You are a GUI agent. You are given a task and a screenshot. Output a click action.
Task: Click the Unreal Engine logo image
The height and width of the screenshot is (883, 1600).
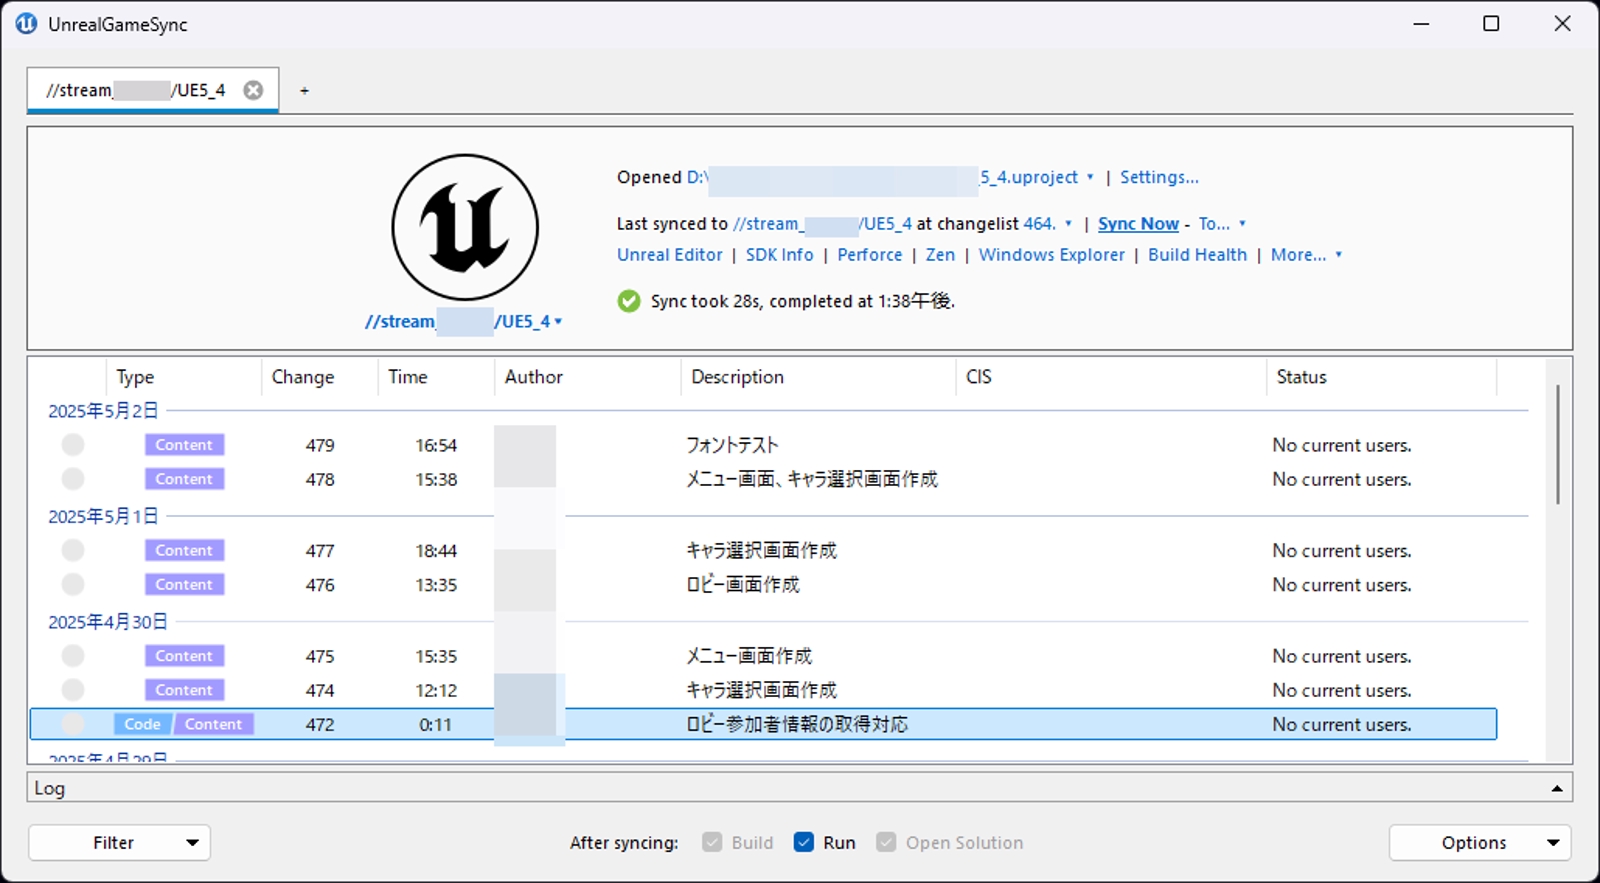tap(465, 228)
